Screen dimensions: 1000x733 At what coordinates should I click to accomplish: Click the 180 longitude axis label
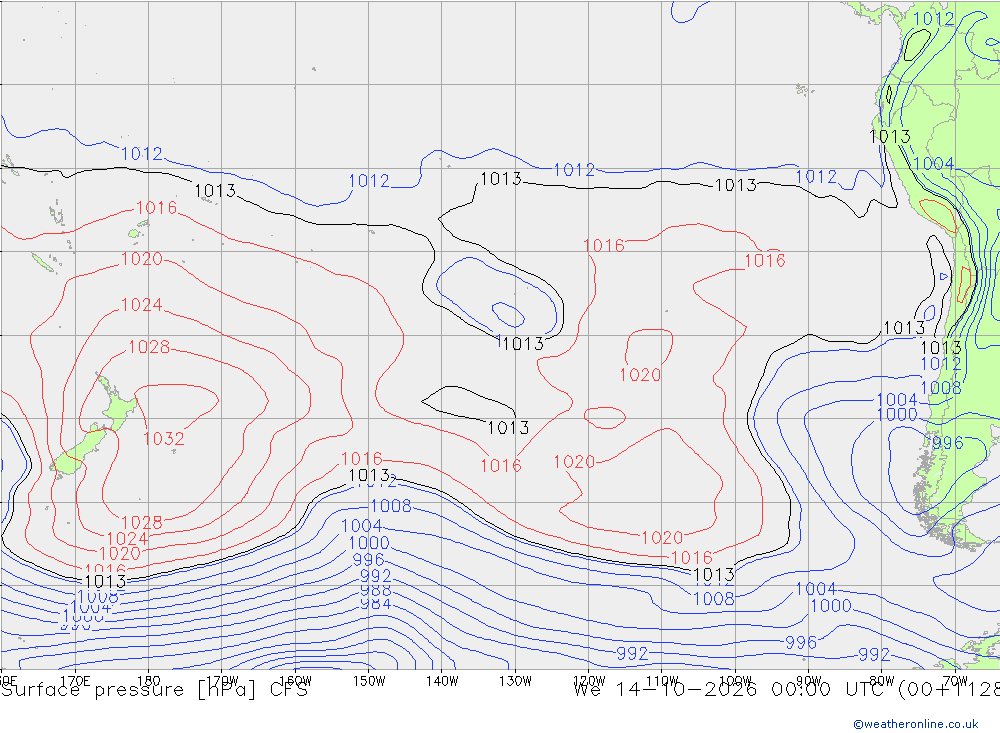(x=148, y=681)
